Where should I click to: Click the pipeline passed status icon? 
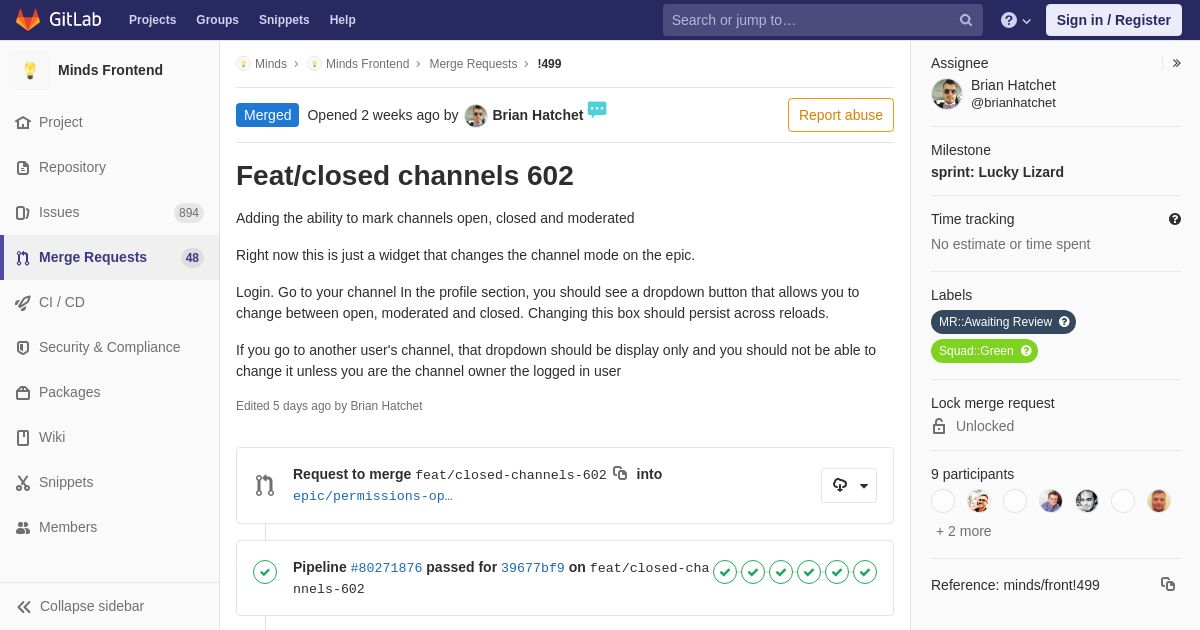(265, 572)
